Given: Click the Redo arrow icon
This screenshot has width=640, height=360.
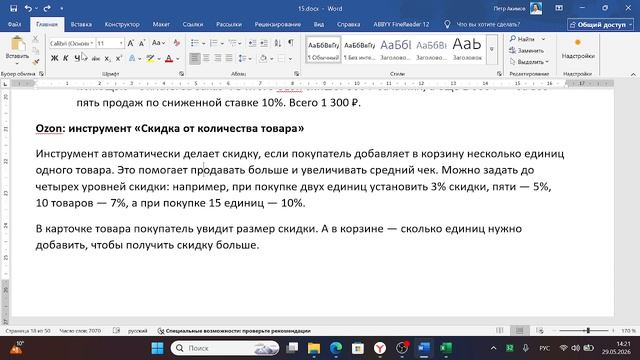Looking at the screenshot, I should click(x=47, y=8).
